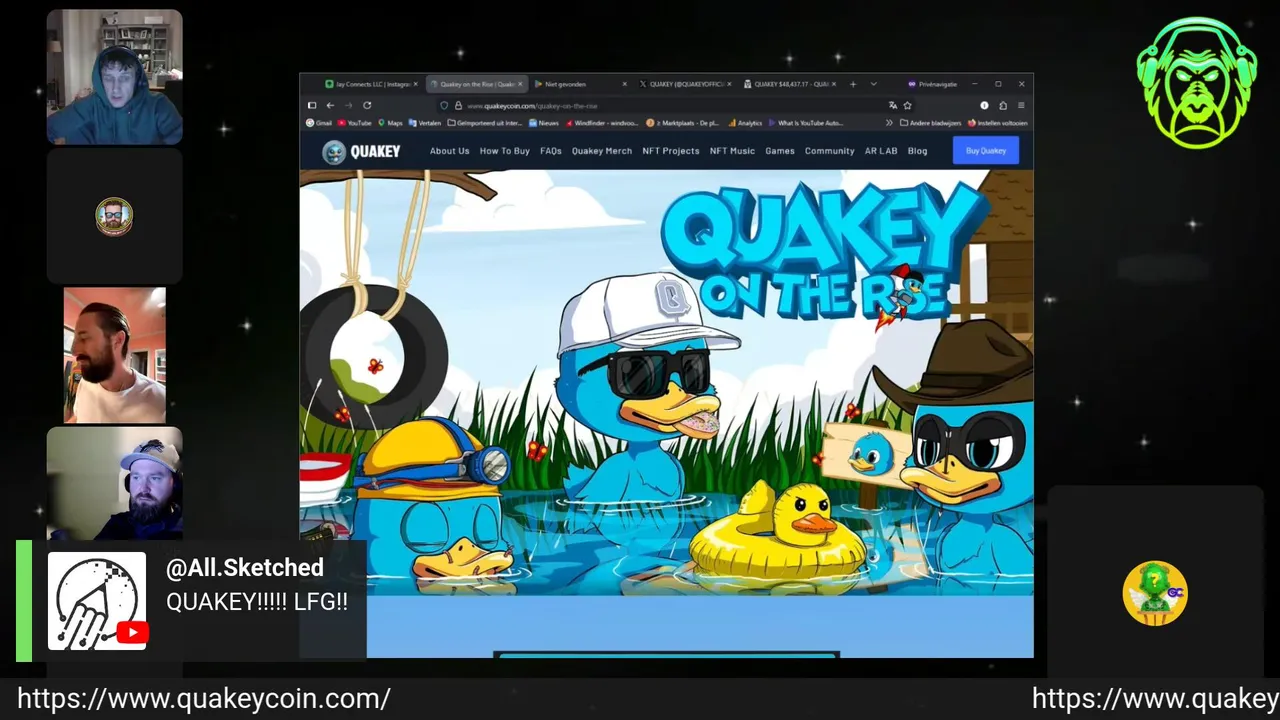
Task: Open How To Buy page
Action: pos(504,151)
